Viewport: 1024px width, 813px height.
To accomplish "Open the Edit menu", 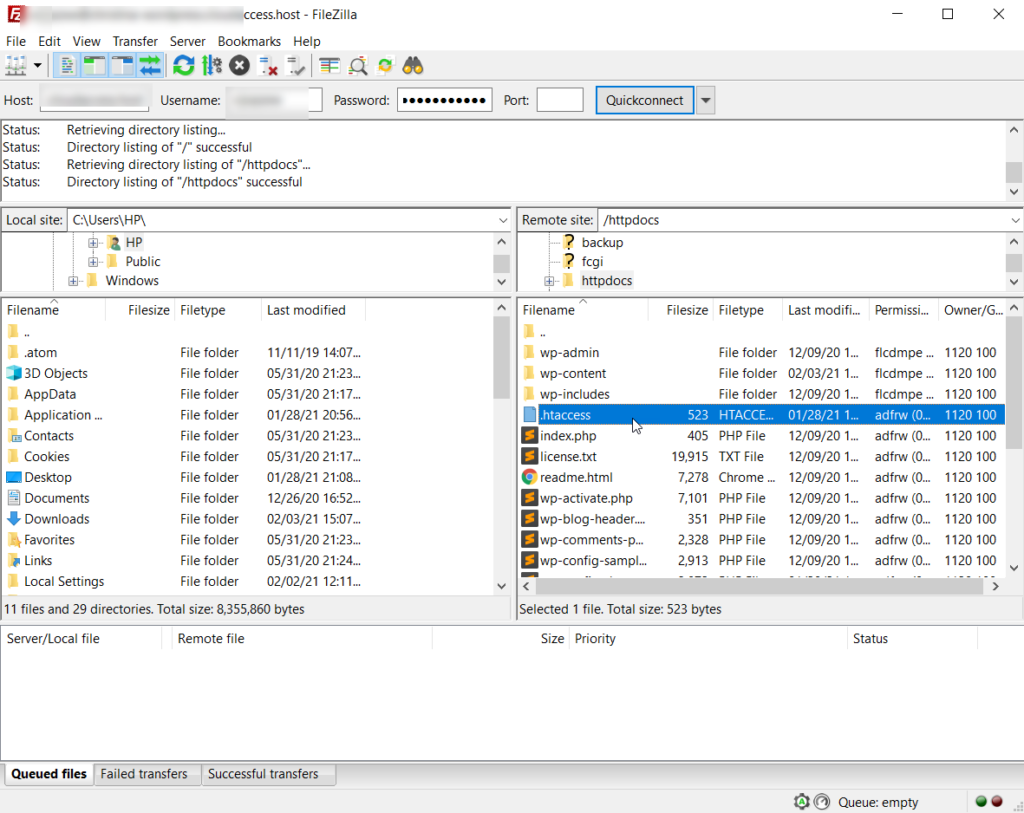I will [50, 41].
